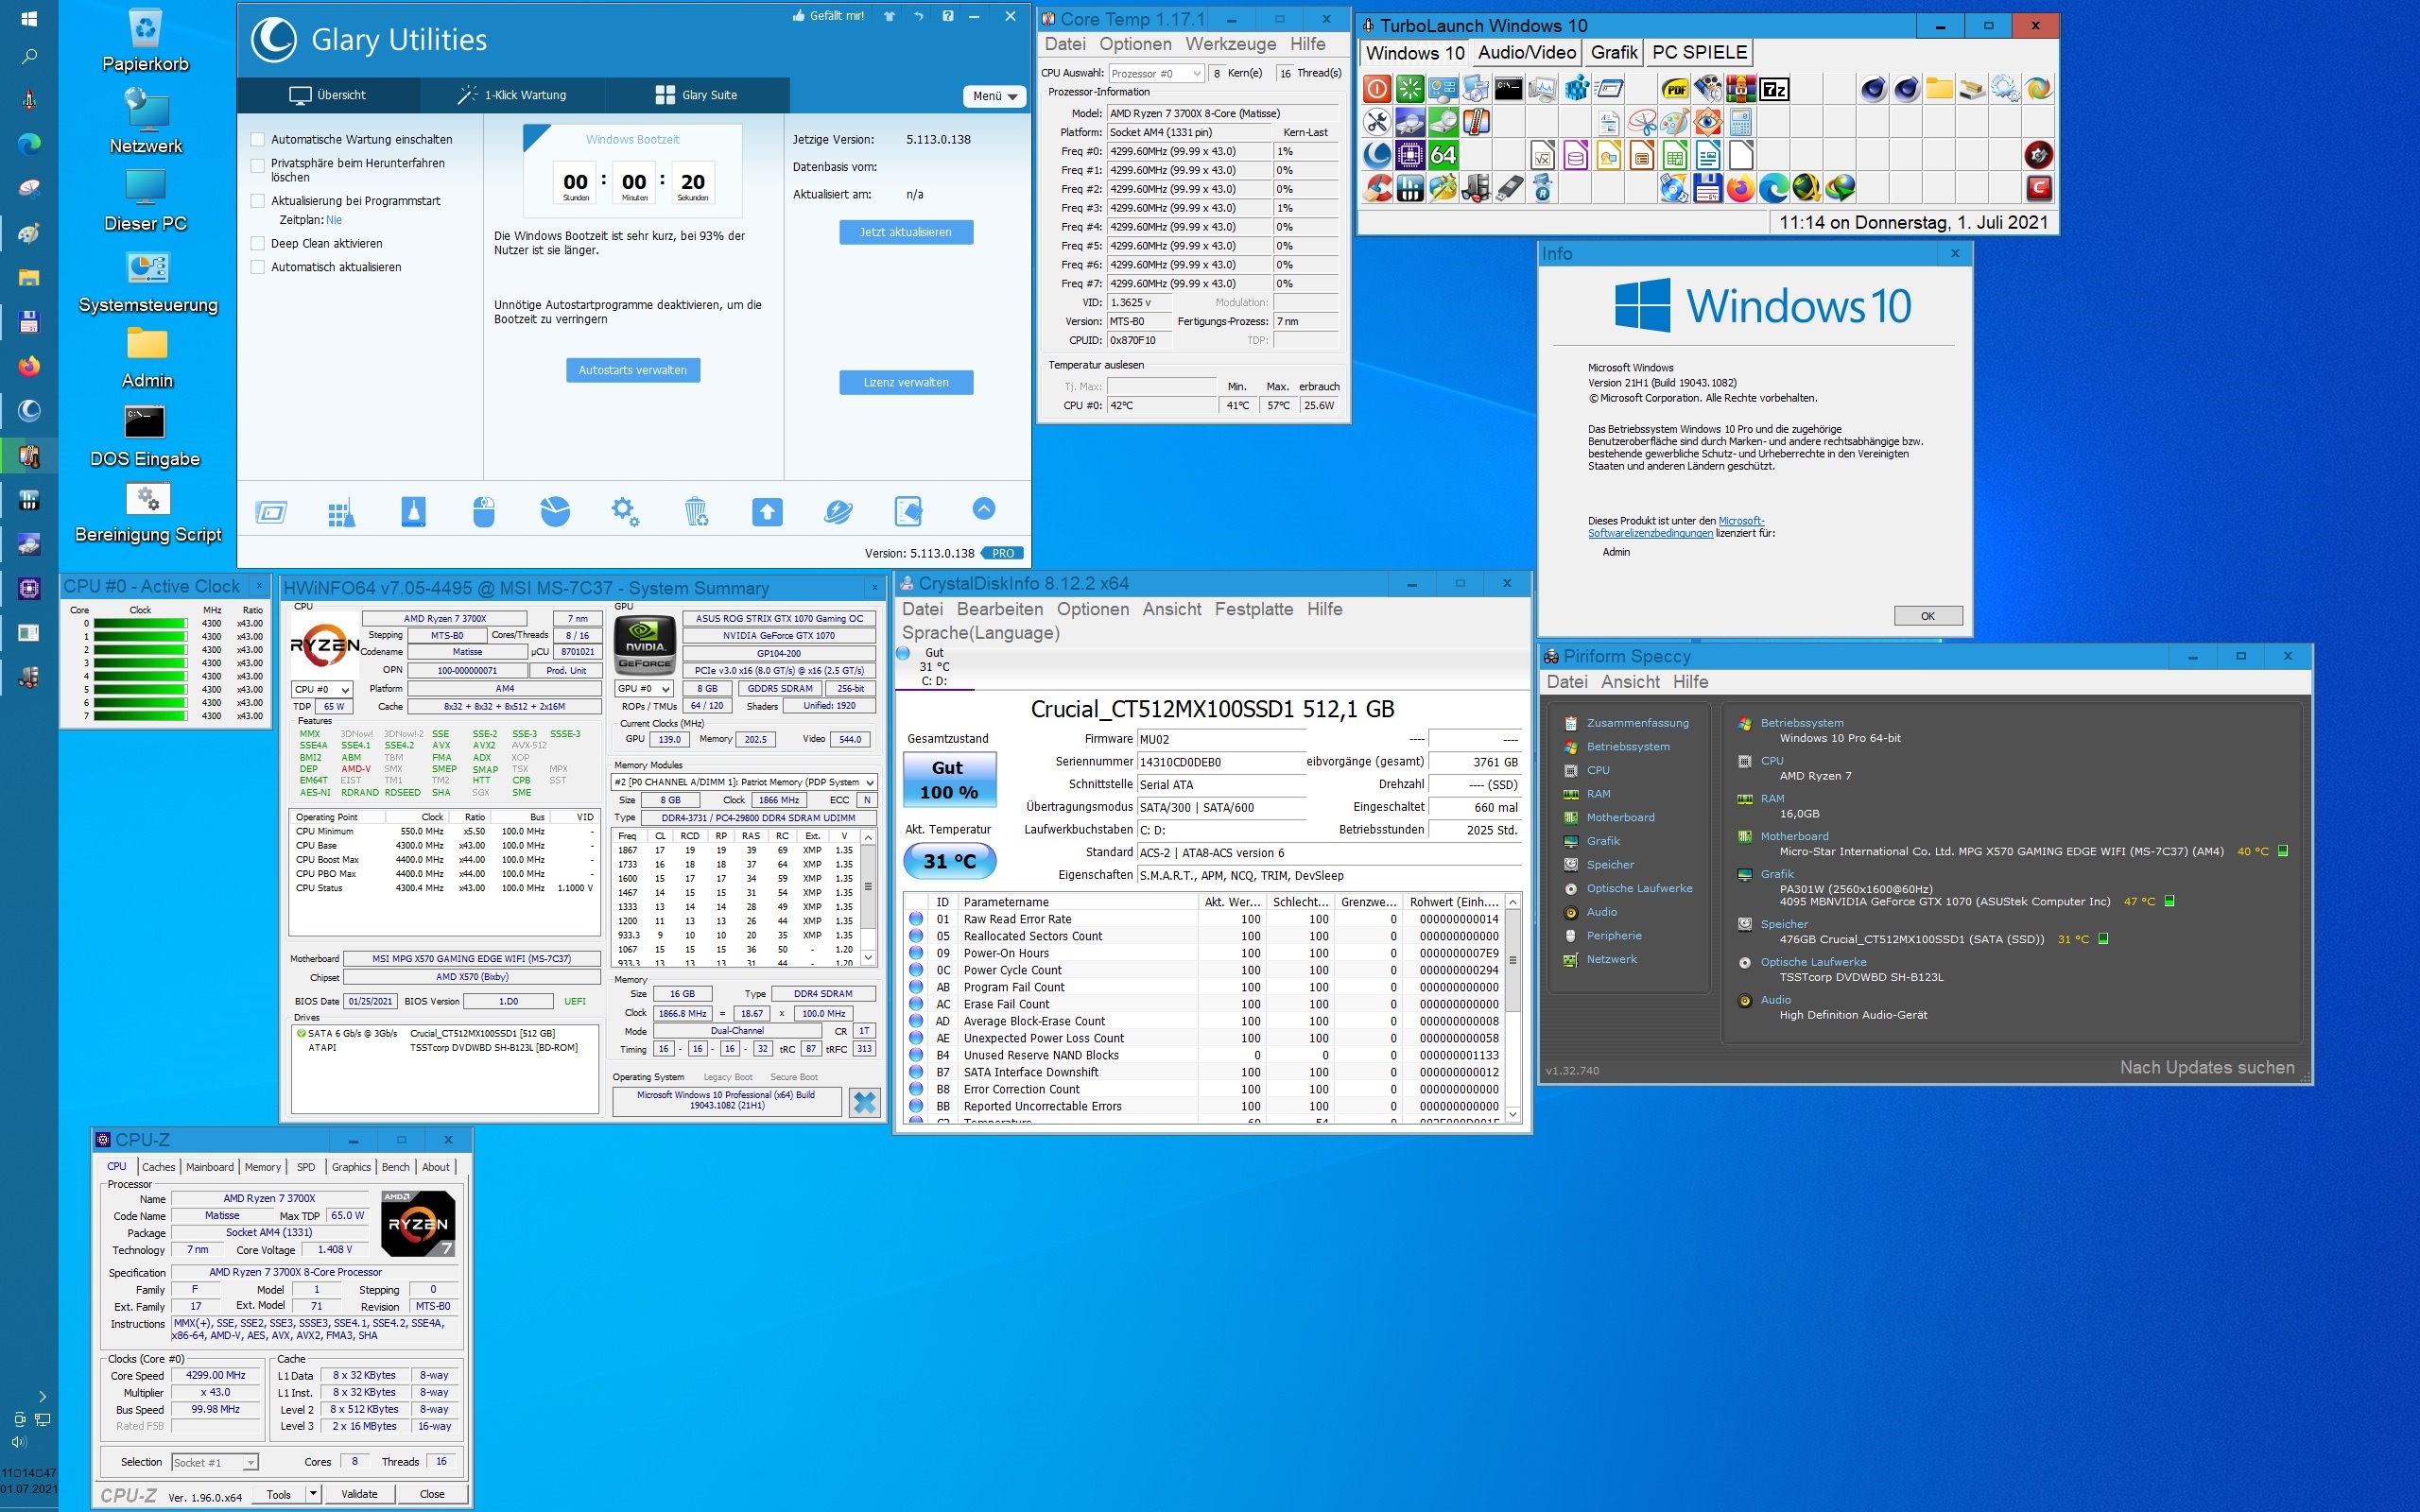Screen dimensions: 2420x1512
Task: Expand the Glary Menü dropdown
Action: [x=995, y=96]
